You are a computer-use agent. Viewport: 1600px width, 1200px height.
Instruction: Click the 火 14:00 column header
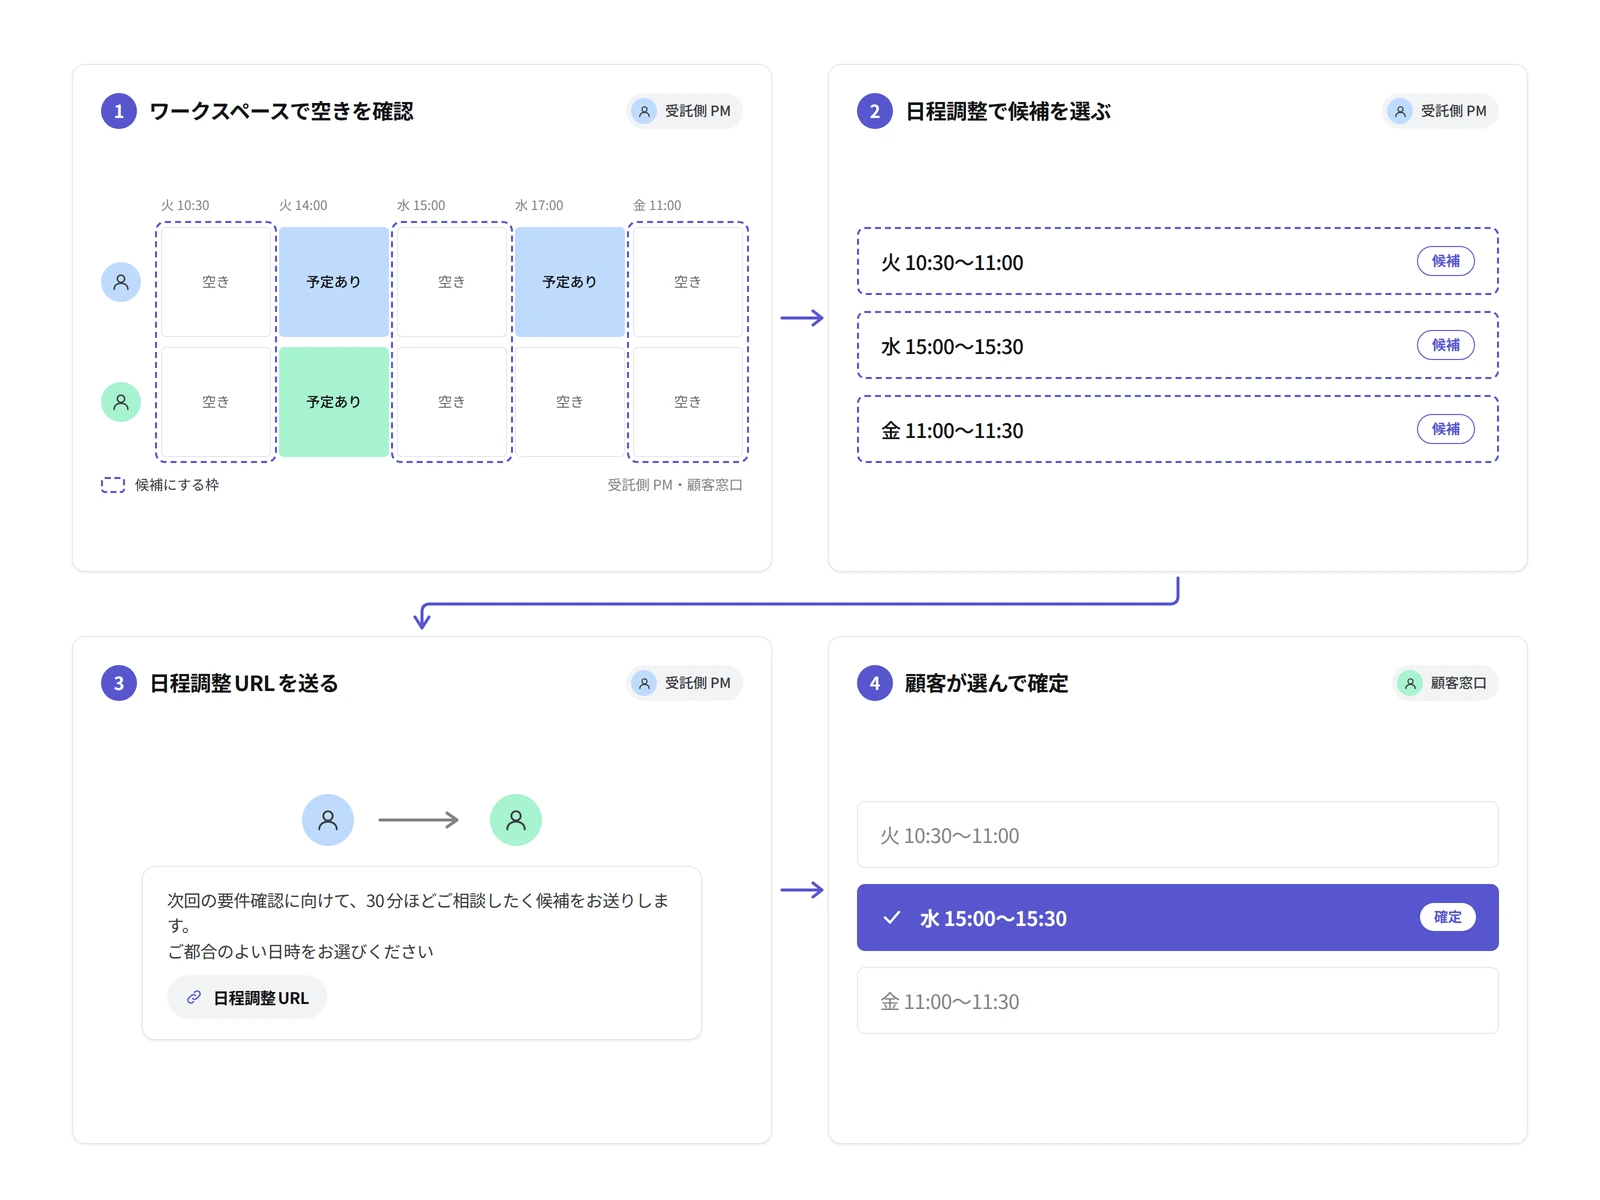[x=303, y=205]
